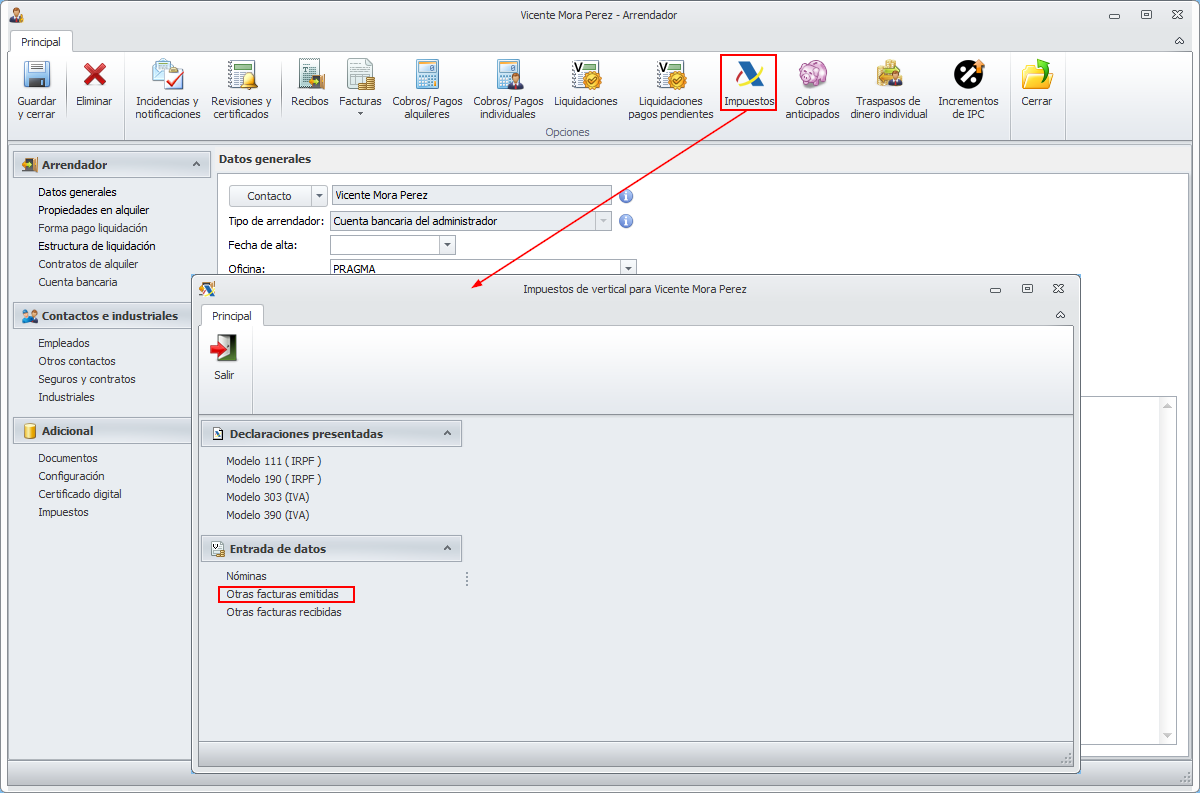Open Impuestos in the left sidebar

coord(63,512)
